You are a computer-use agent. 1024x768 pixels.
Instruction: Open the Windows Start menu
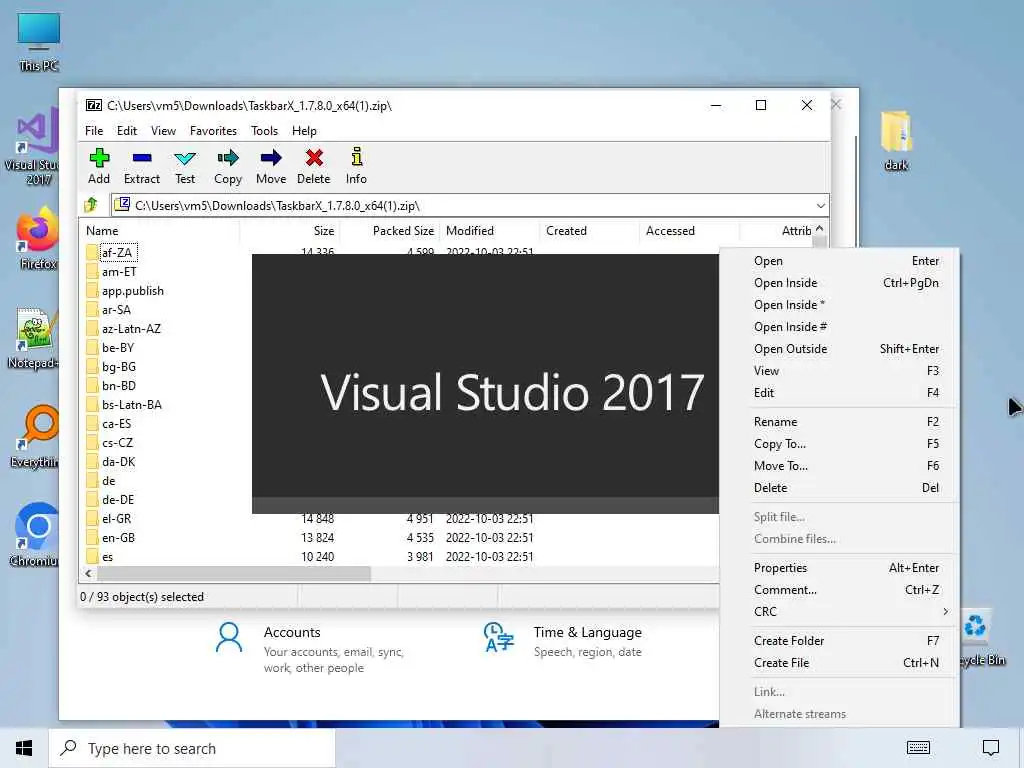[24, 748]
